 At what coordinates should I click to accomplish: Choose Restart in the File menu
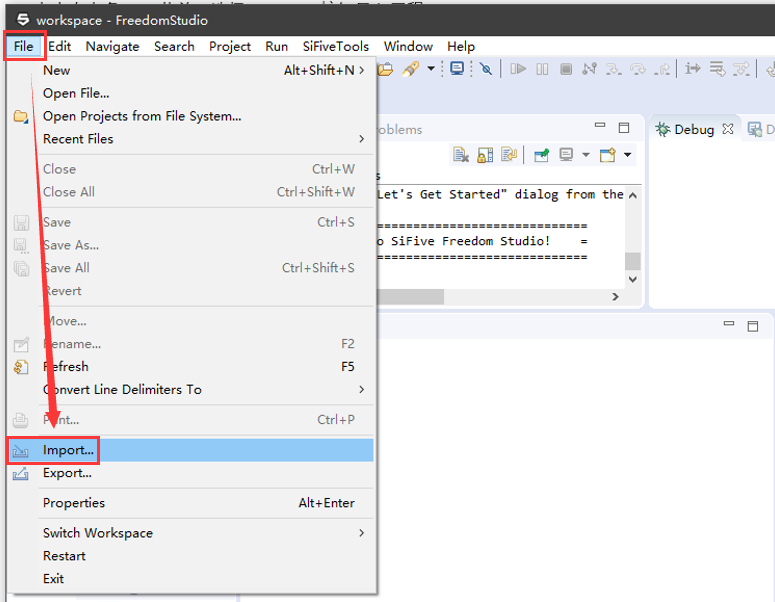click(190, 556)
